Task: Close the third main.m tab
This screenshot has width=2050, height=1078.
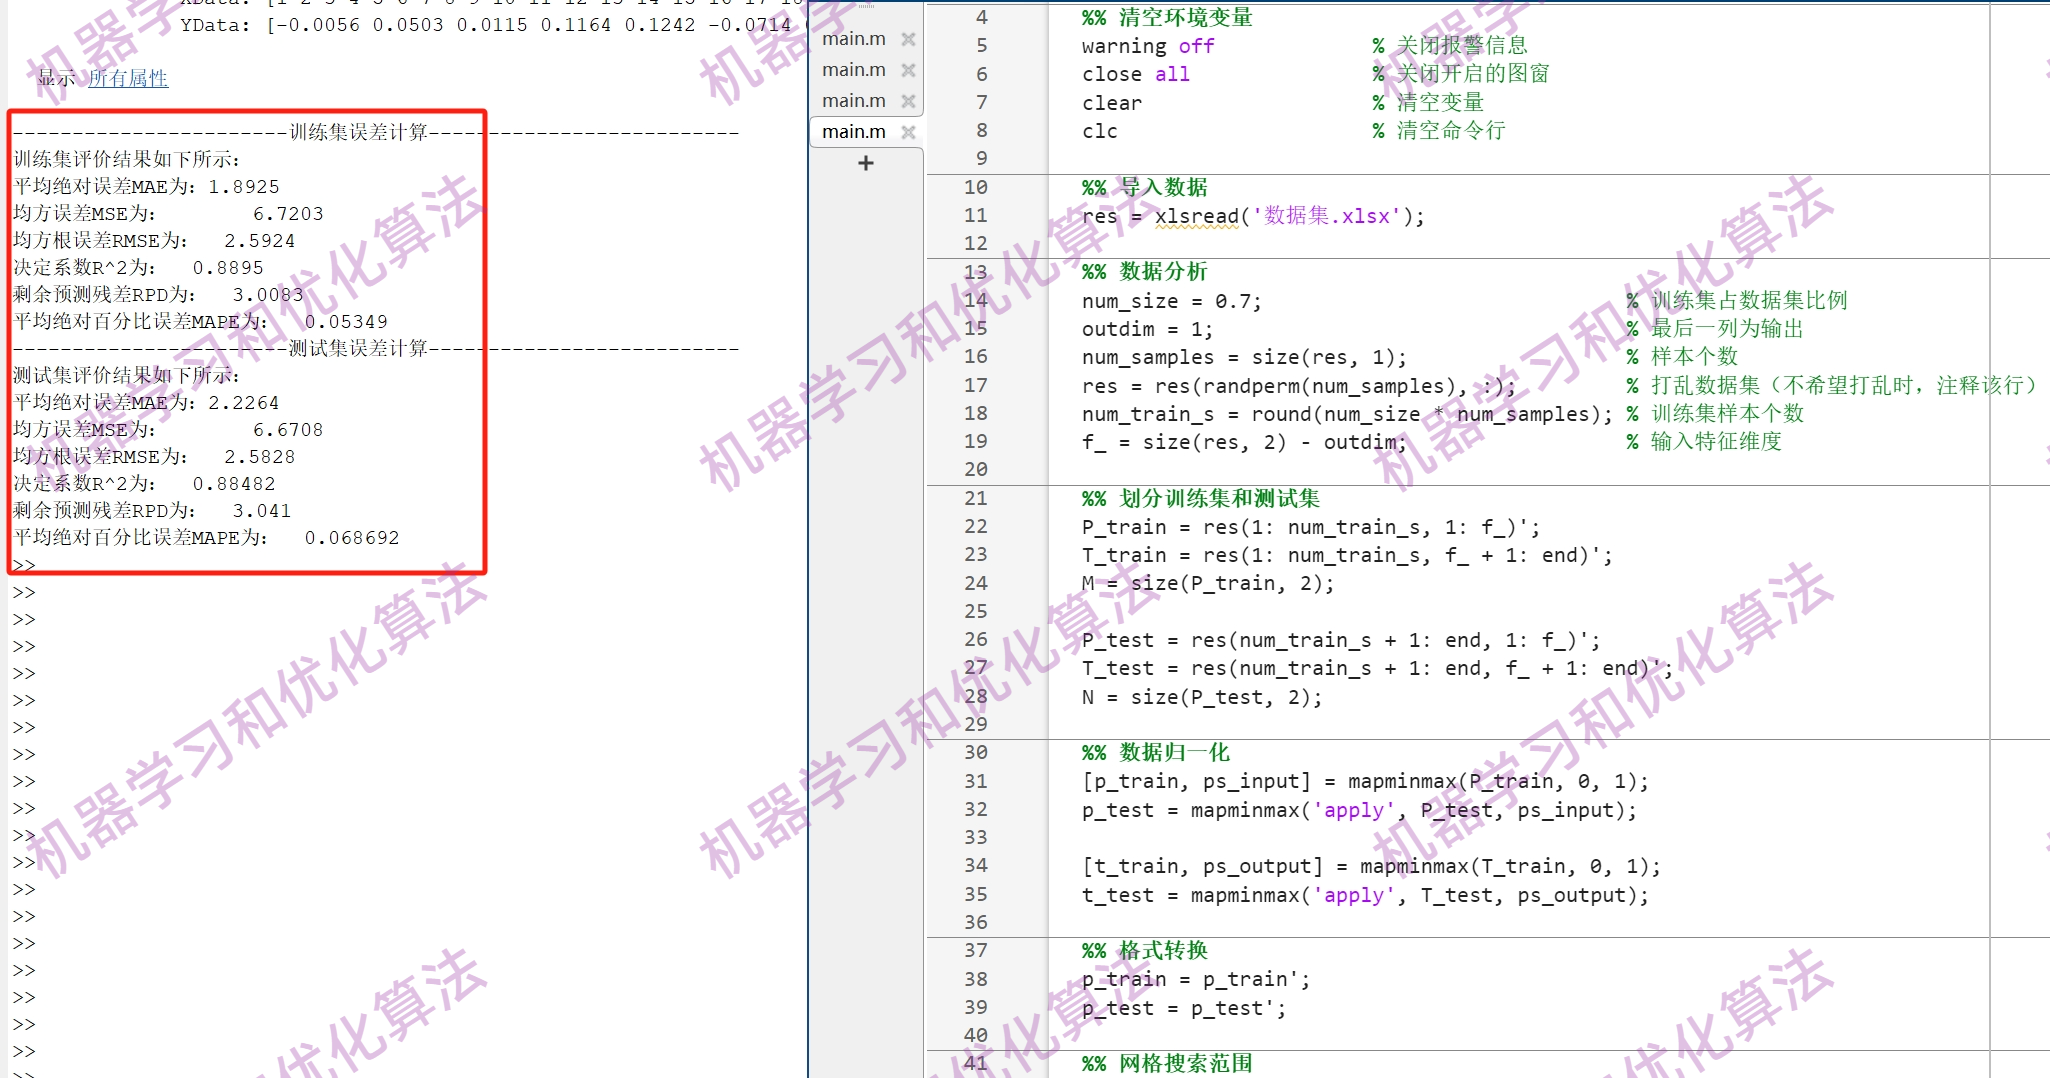Action: click(x=908, y=100)
